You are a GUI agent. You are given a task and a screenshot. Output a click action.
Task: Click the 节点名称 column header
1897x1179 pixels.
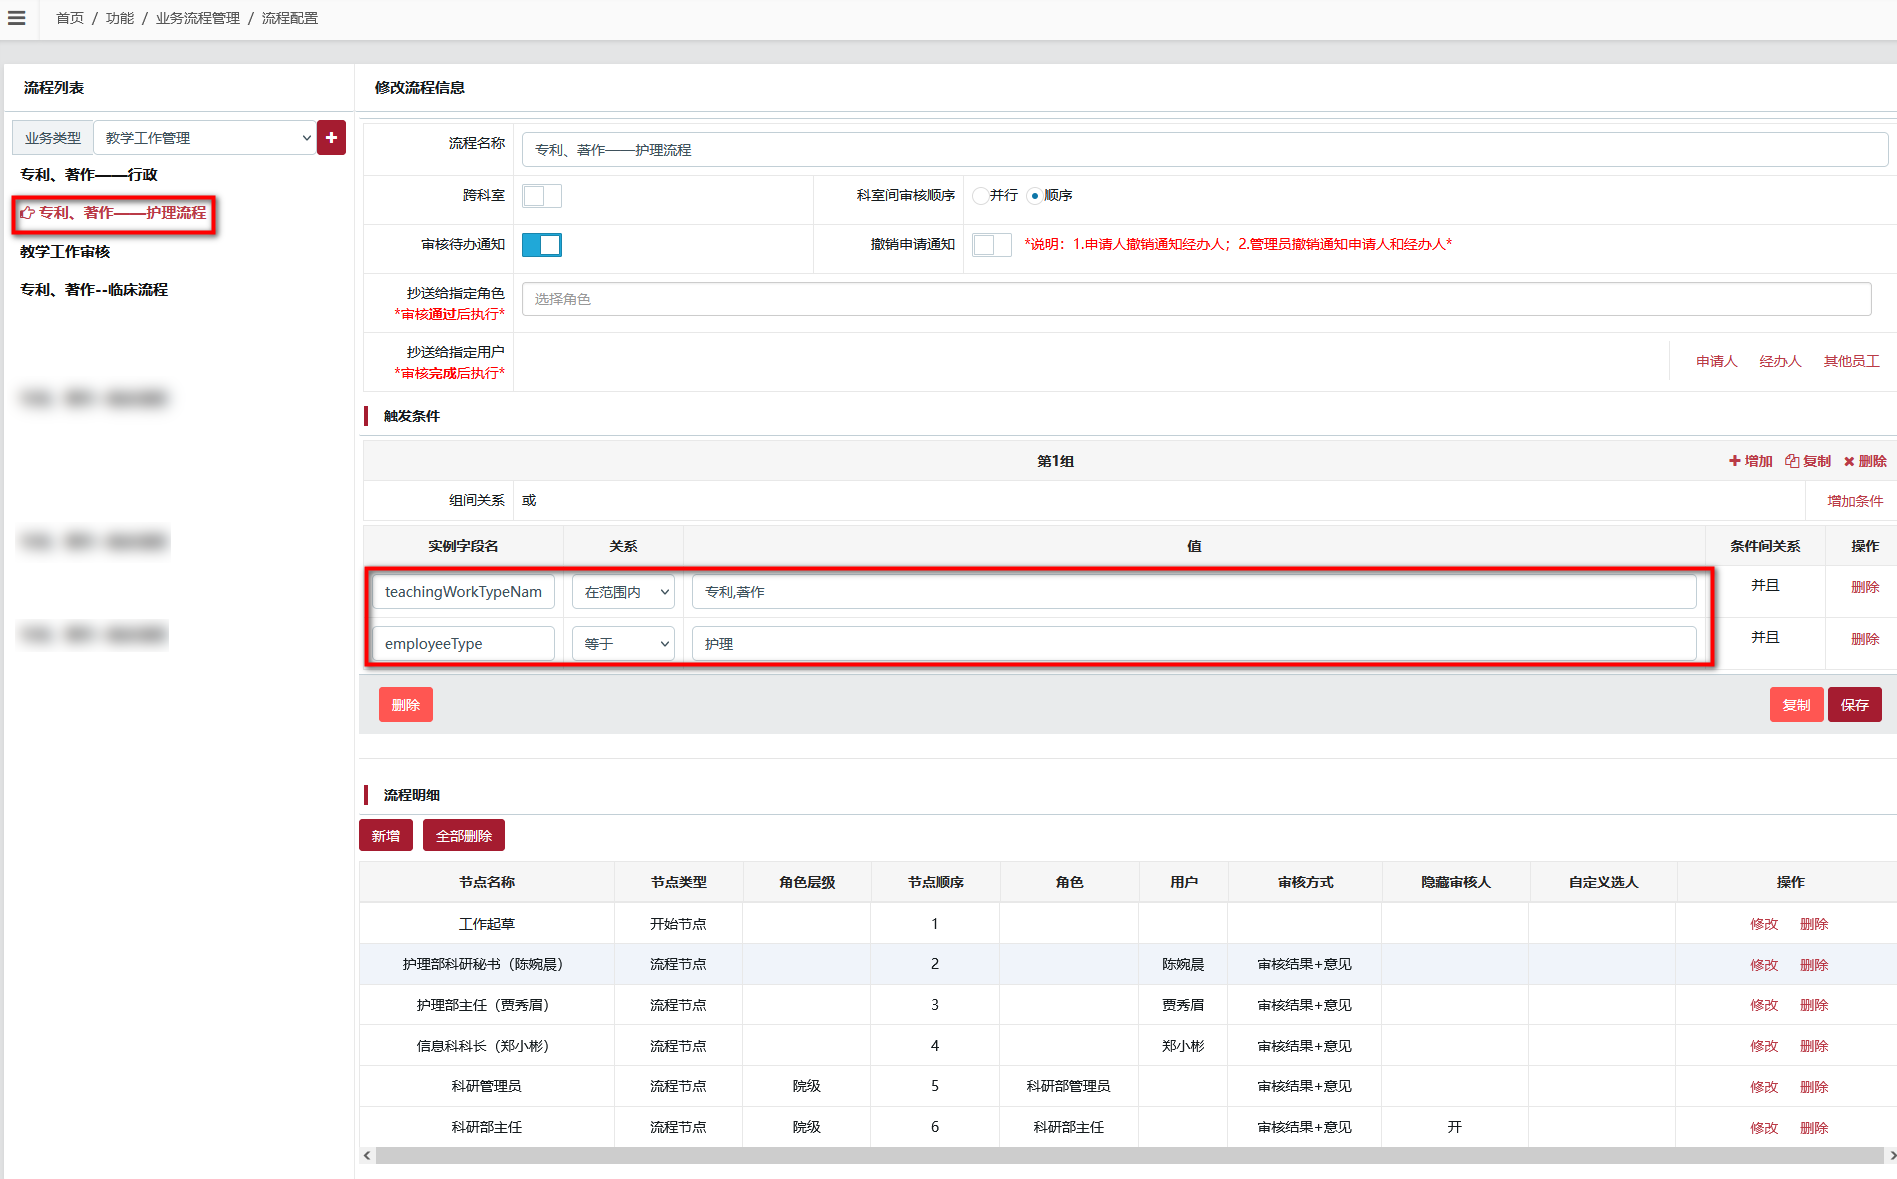tap(487, 882)
